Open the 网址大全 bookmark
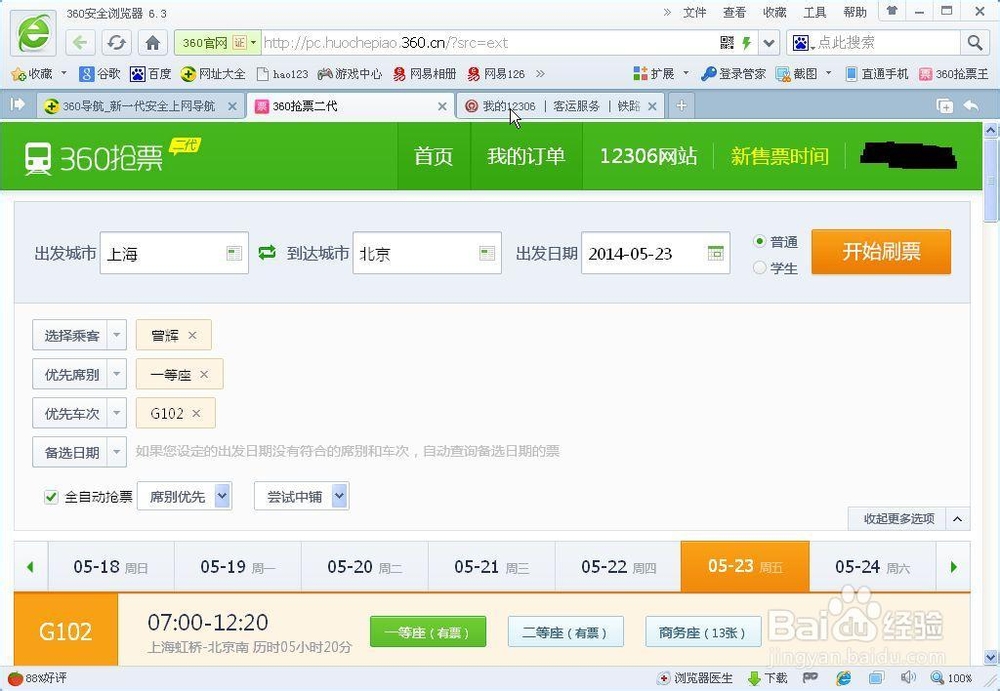The height and width of the screenshot is (691, 1000). pyautogui.click(x=213, y=74)
